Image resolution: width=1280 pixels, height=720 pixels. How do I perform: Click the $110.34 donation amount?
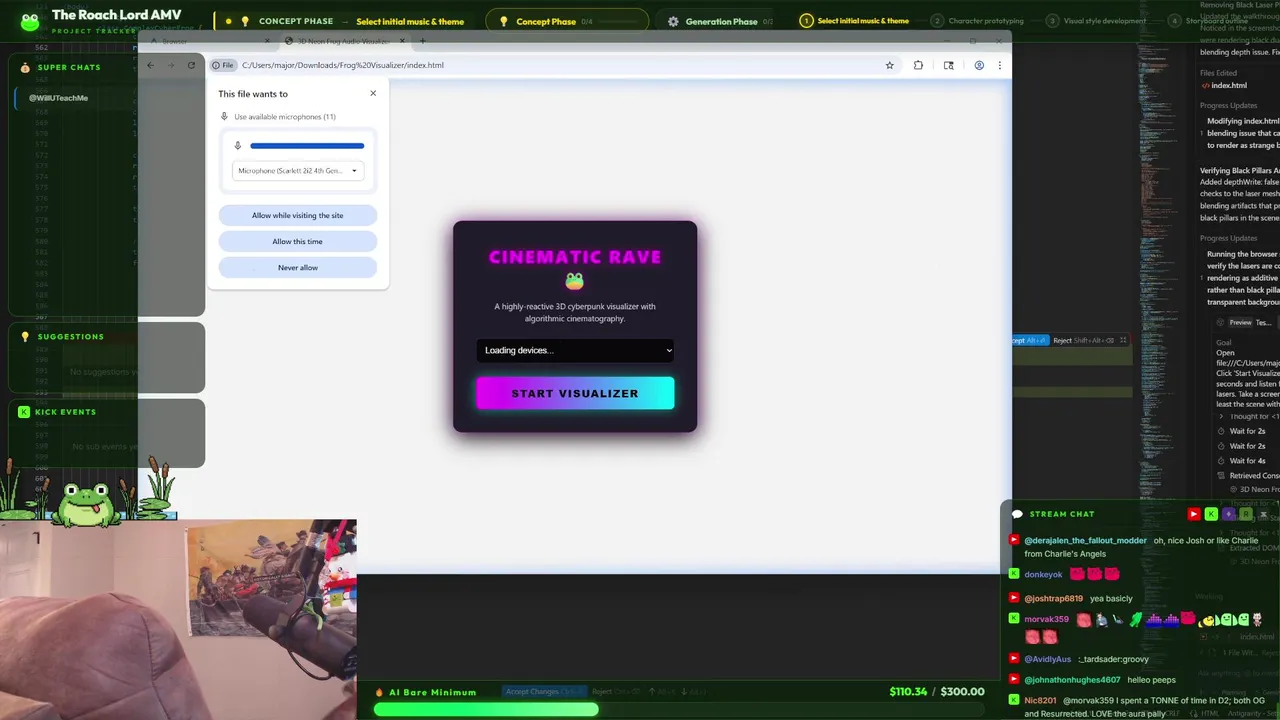pyautogui.click(x=908, y=692)
